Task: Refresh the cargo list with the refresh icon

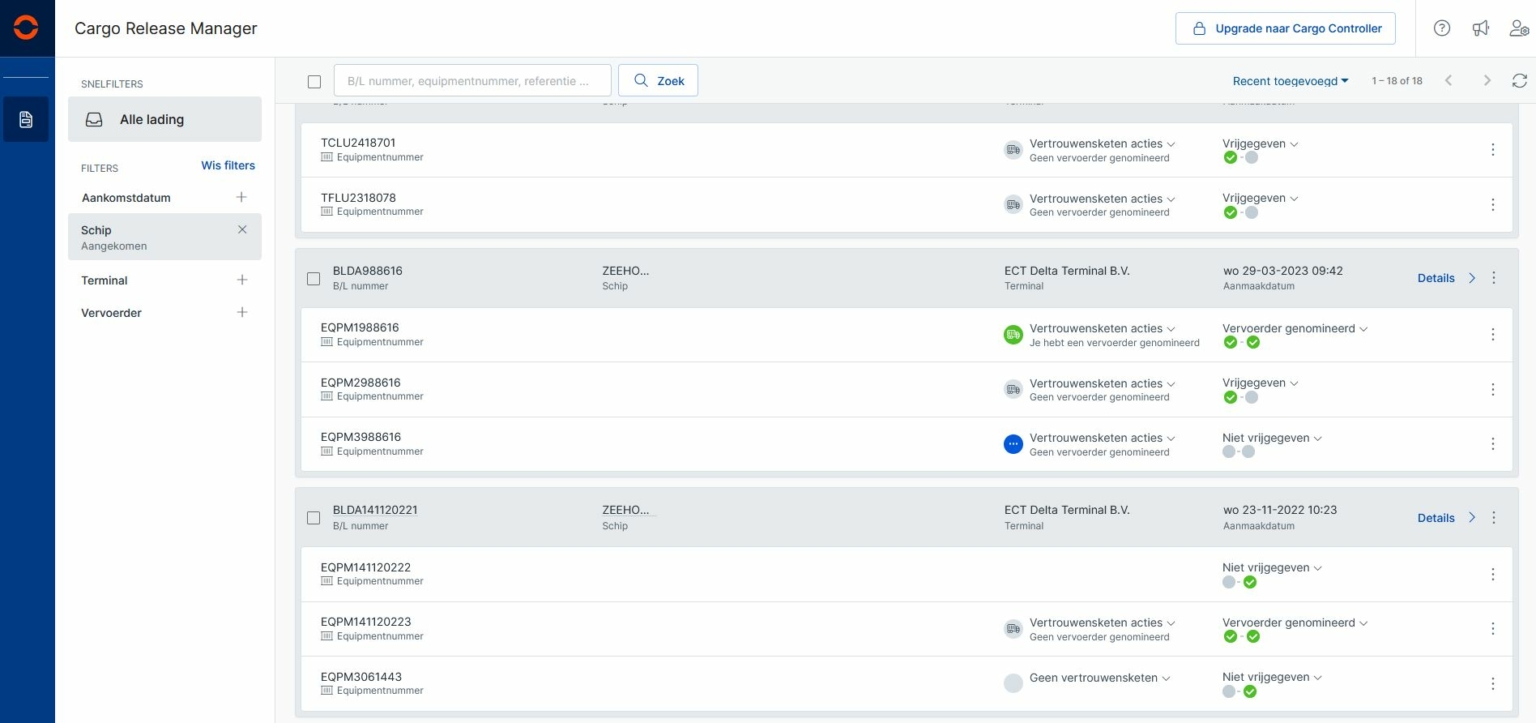Action: (x=1520, y=80)
